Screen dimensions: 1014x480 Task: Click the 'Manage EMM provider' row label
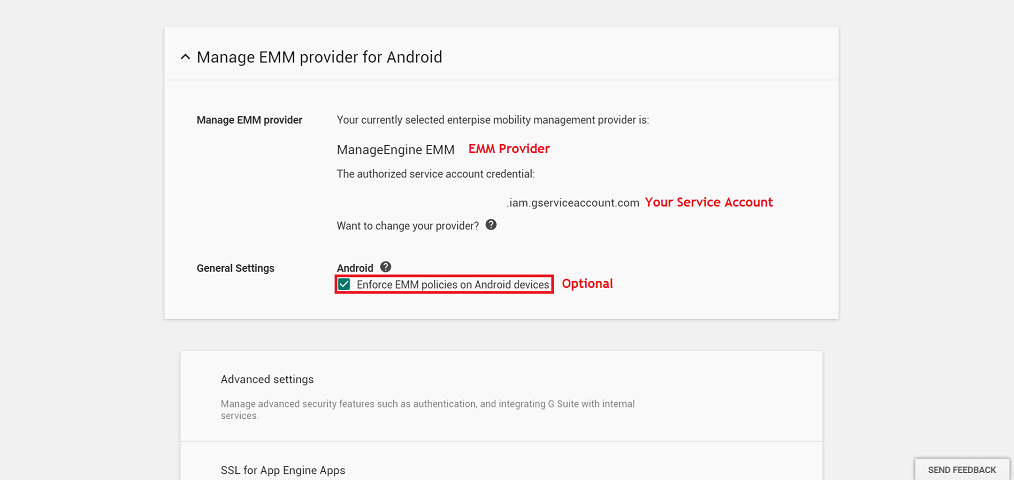click(x=249, y=120)
